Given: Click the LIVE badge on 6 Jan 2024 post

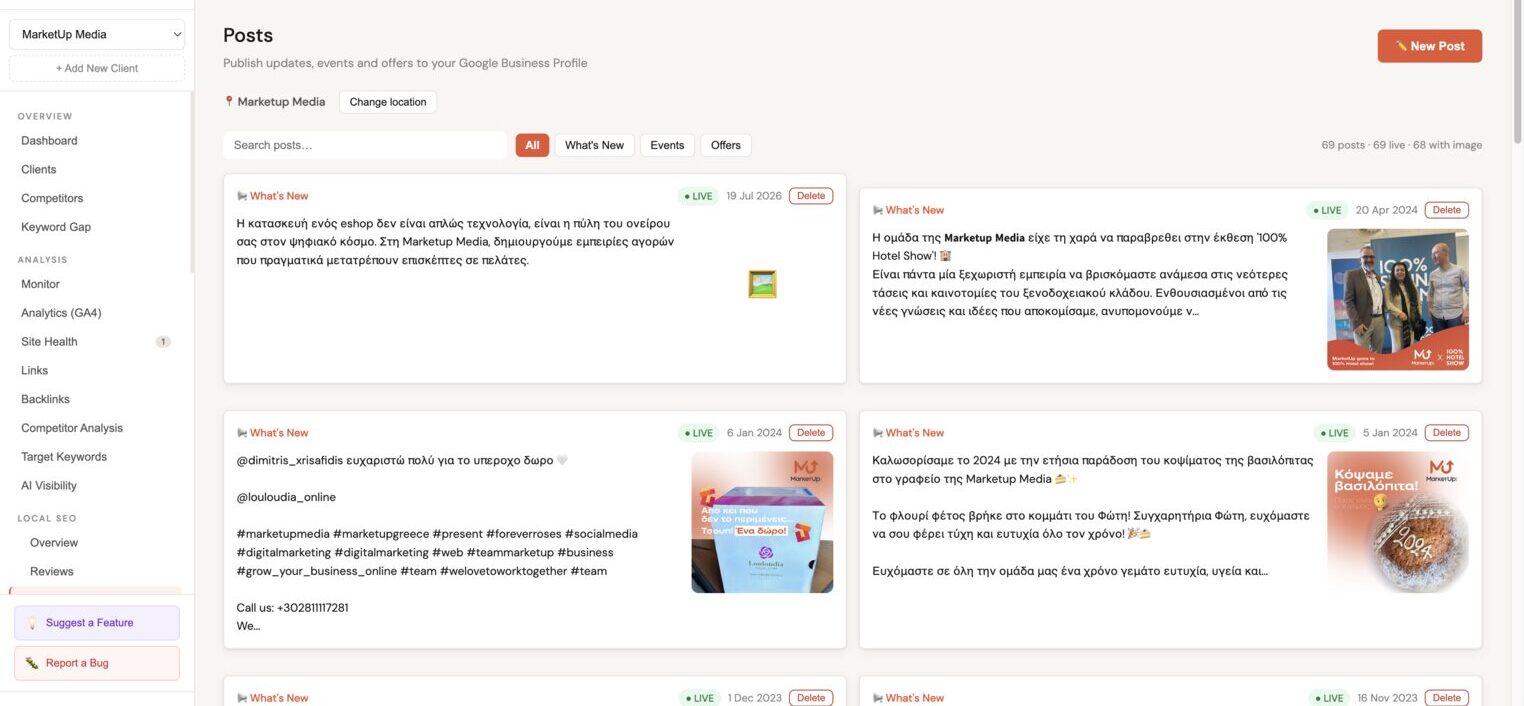Looking at the screenshot, I should coord(698,433).
